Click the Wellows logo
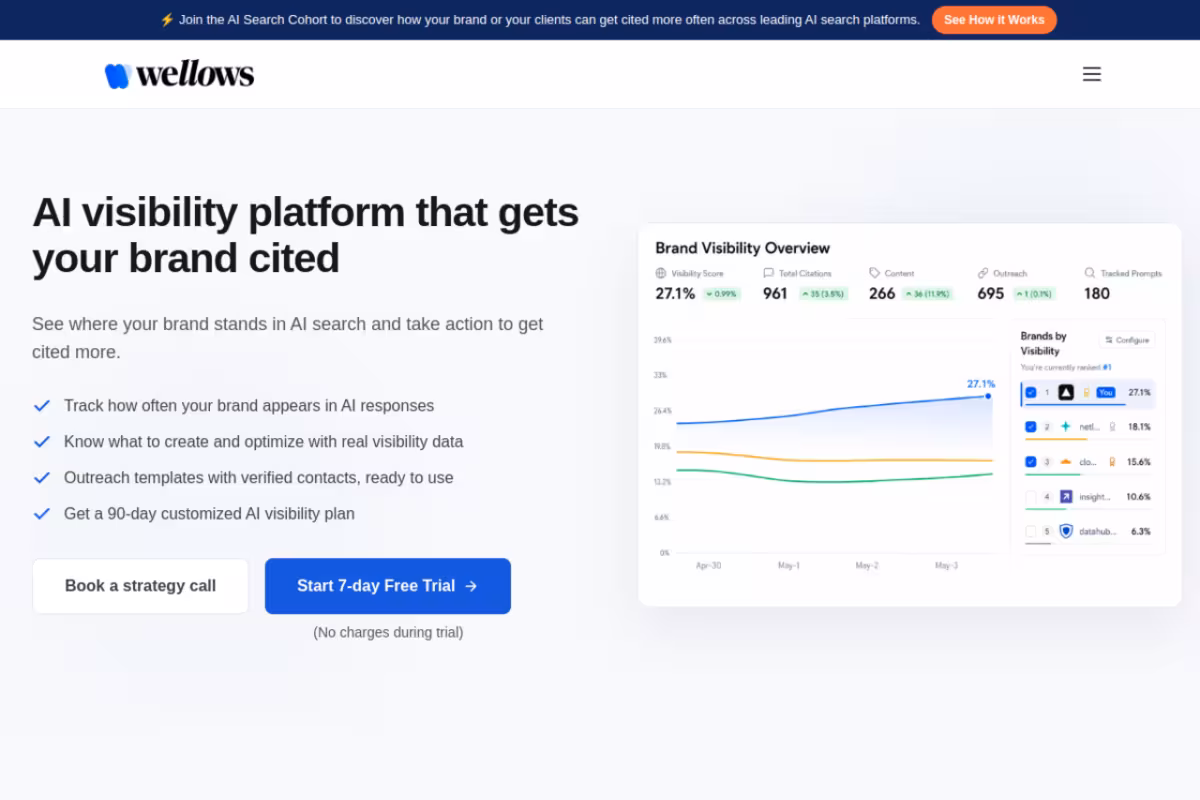This screenshot has width=1200, height=800. pyautogui.click(x=179, y=74)
